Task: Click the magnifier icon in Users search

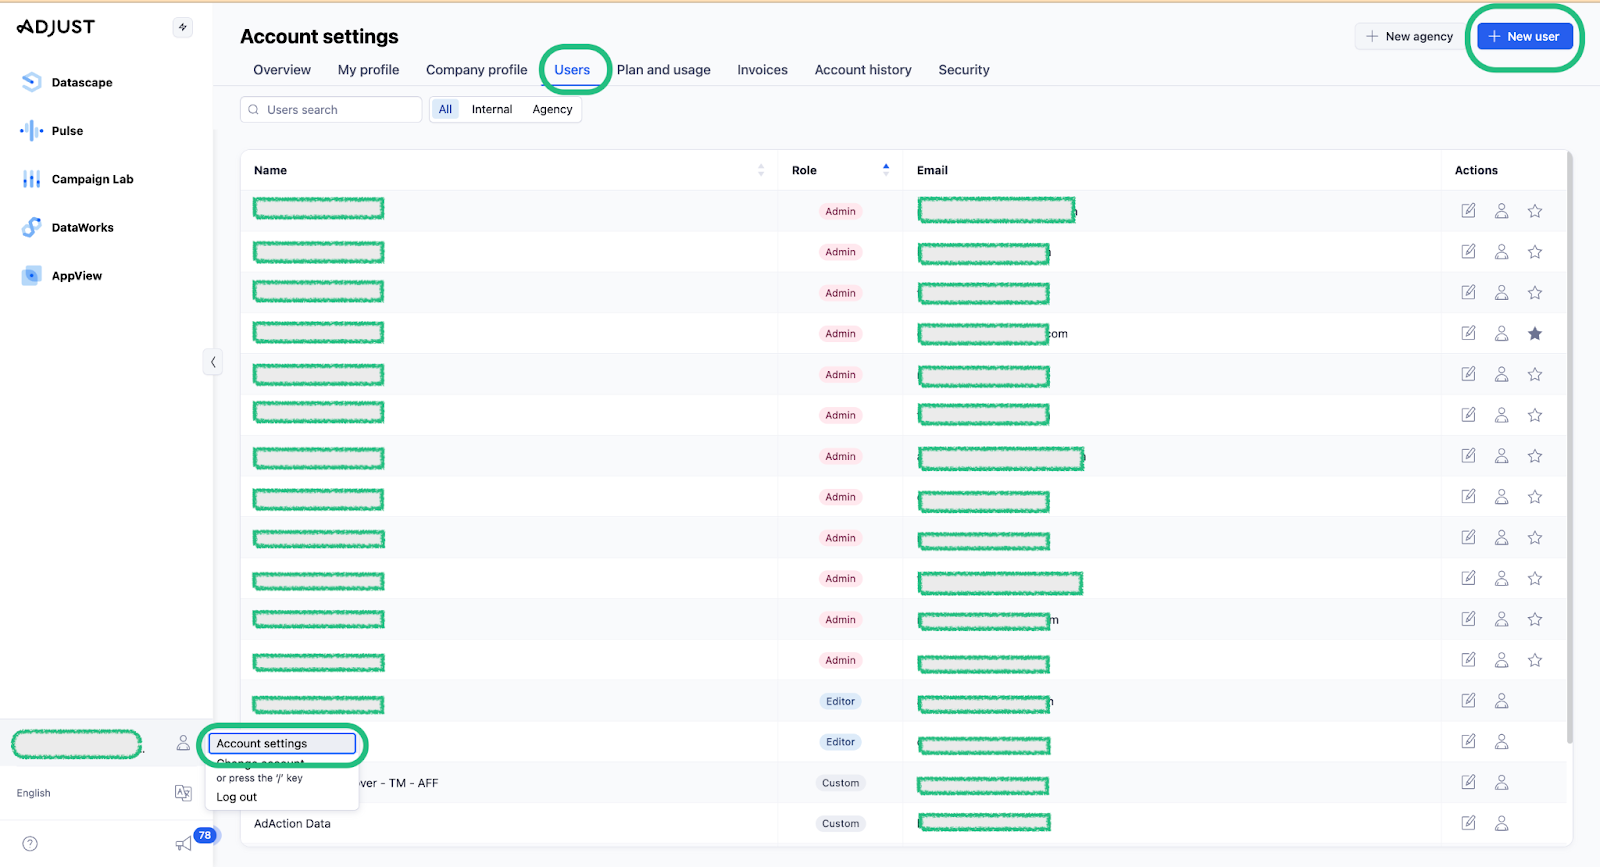Action: [x=254, y=110]
